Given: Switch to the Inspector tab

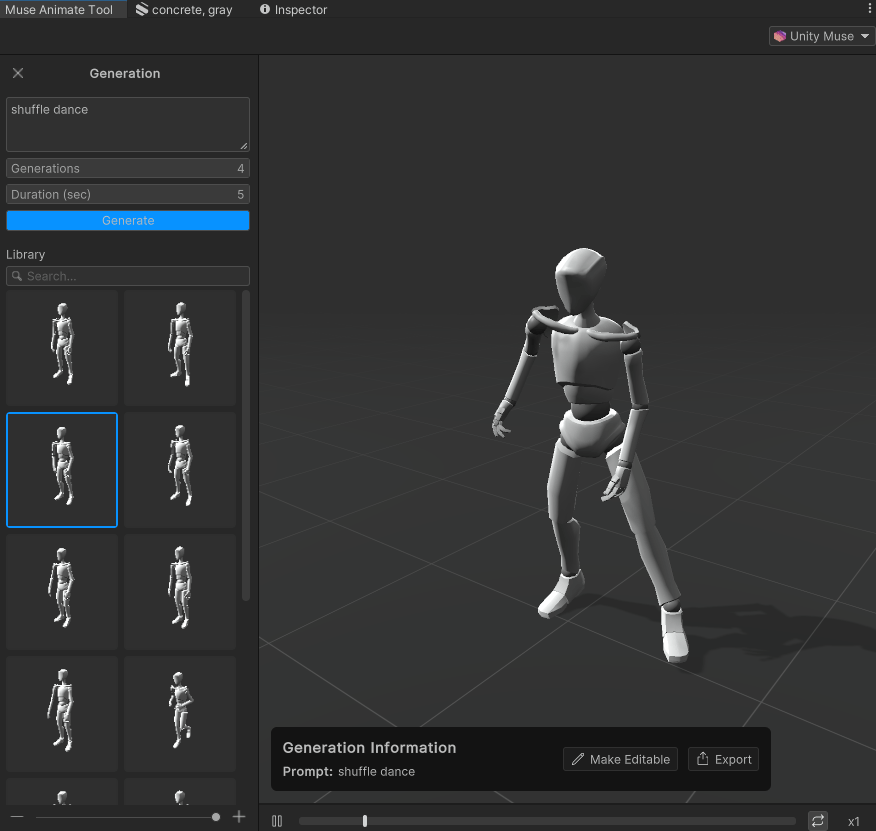Looking at the screenshot, I should 294,10.
